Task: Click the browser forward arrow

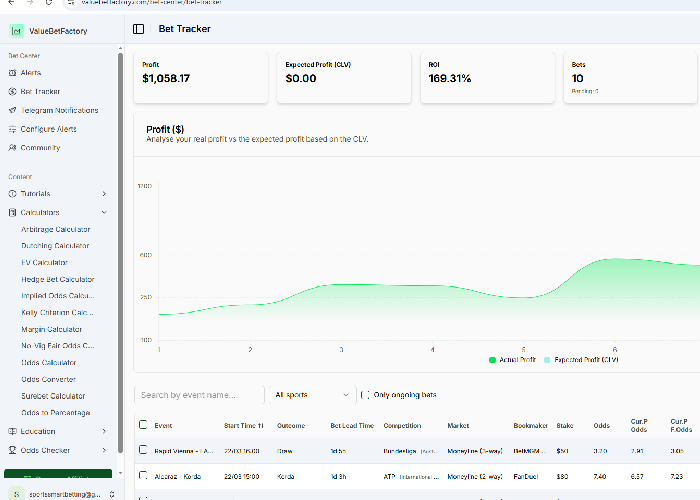Action: [30, 2]
